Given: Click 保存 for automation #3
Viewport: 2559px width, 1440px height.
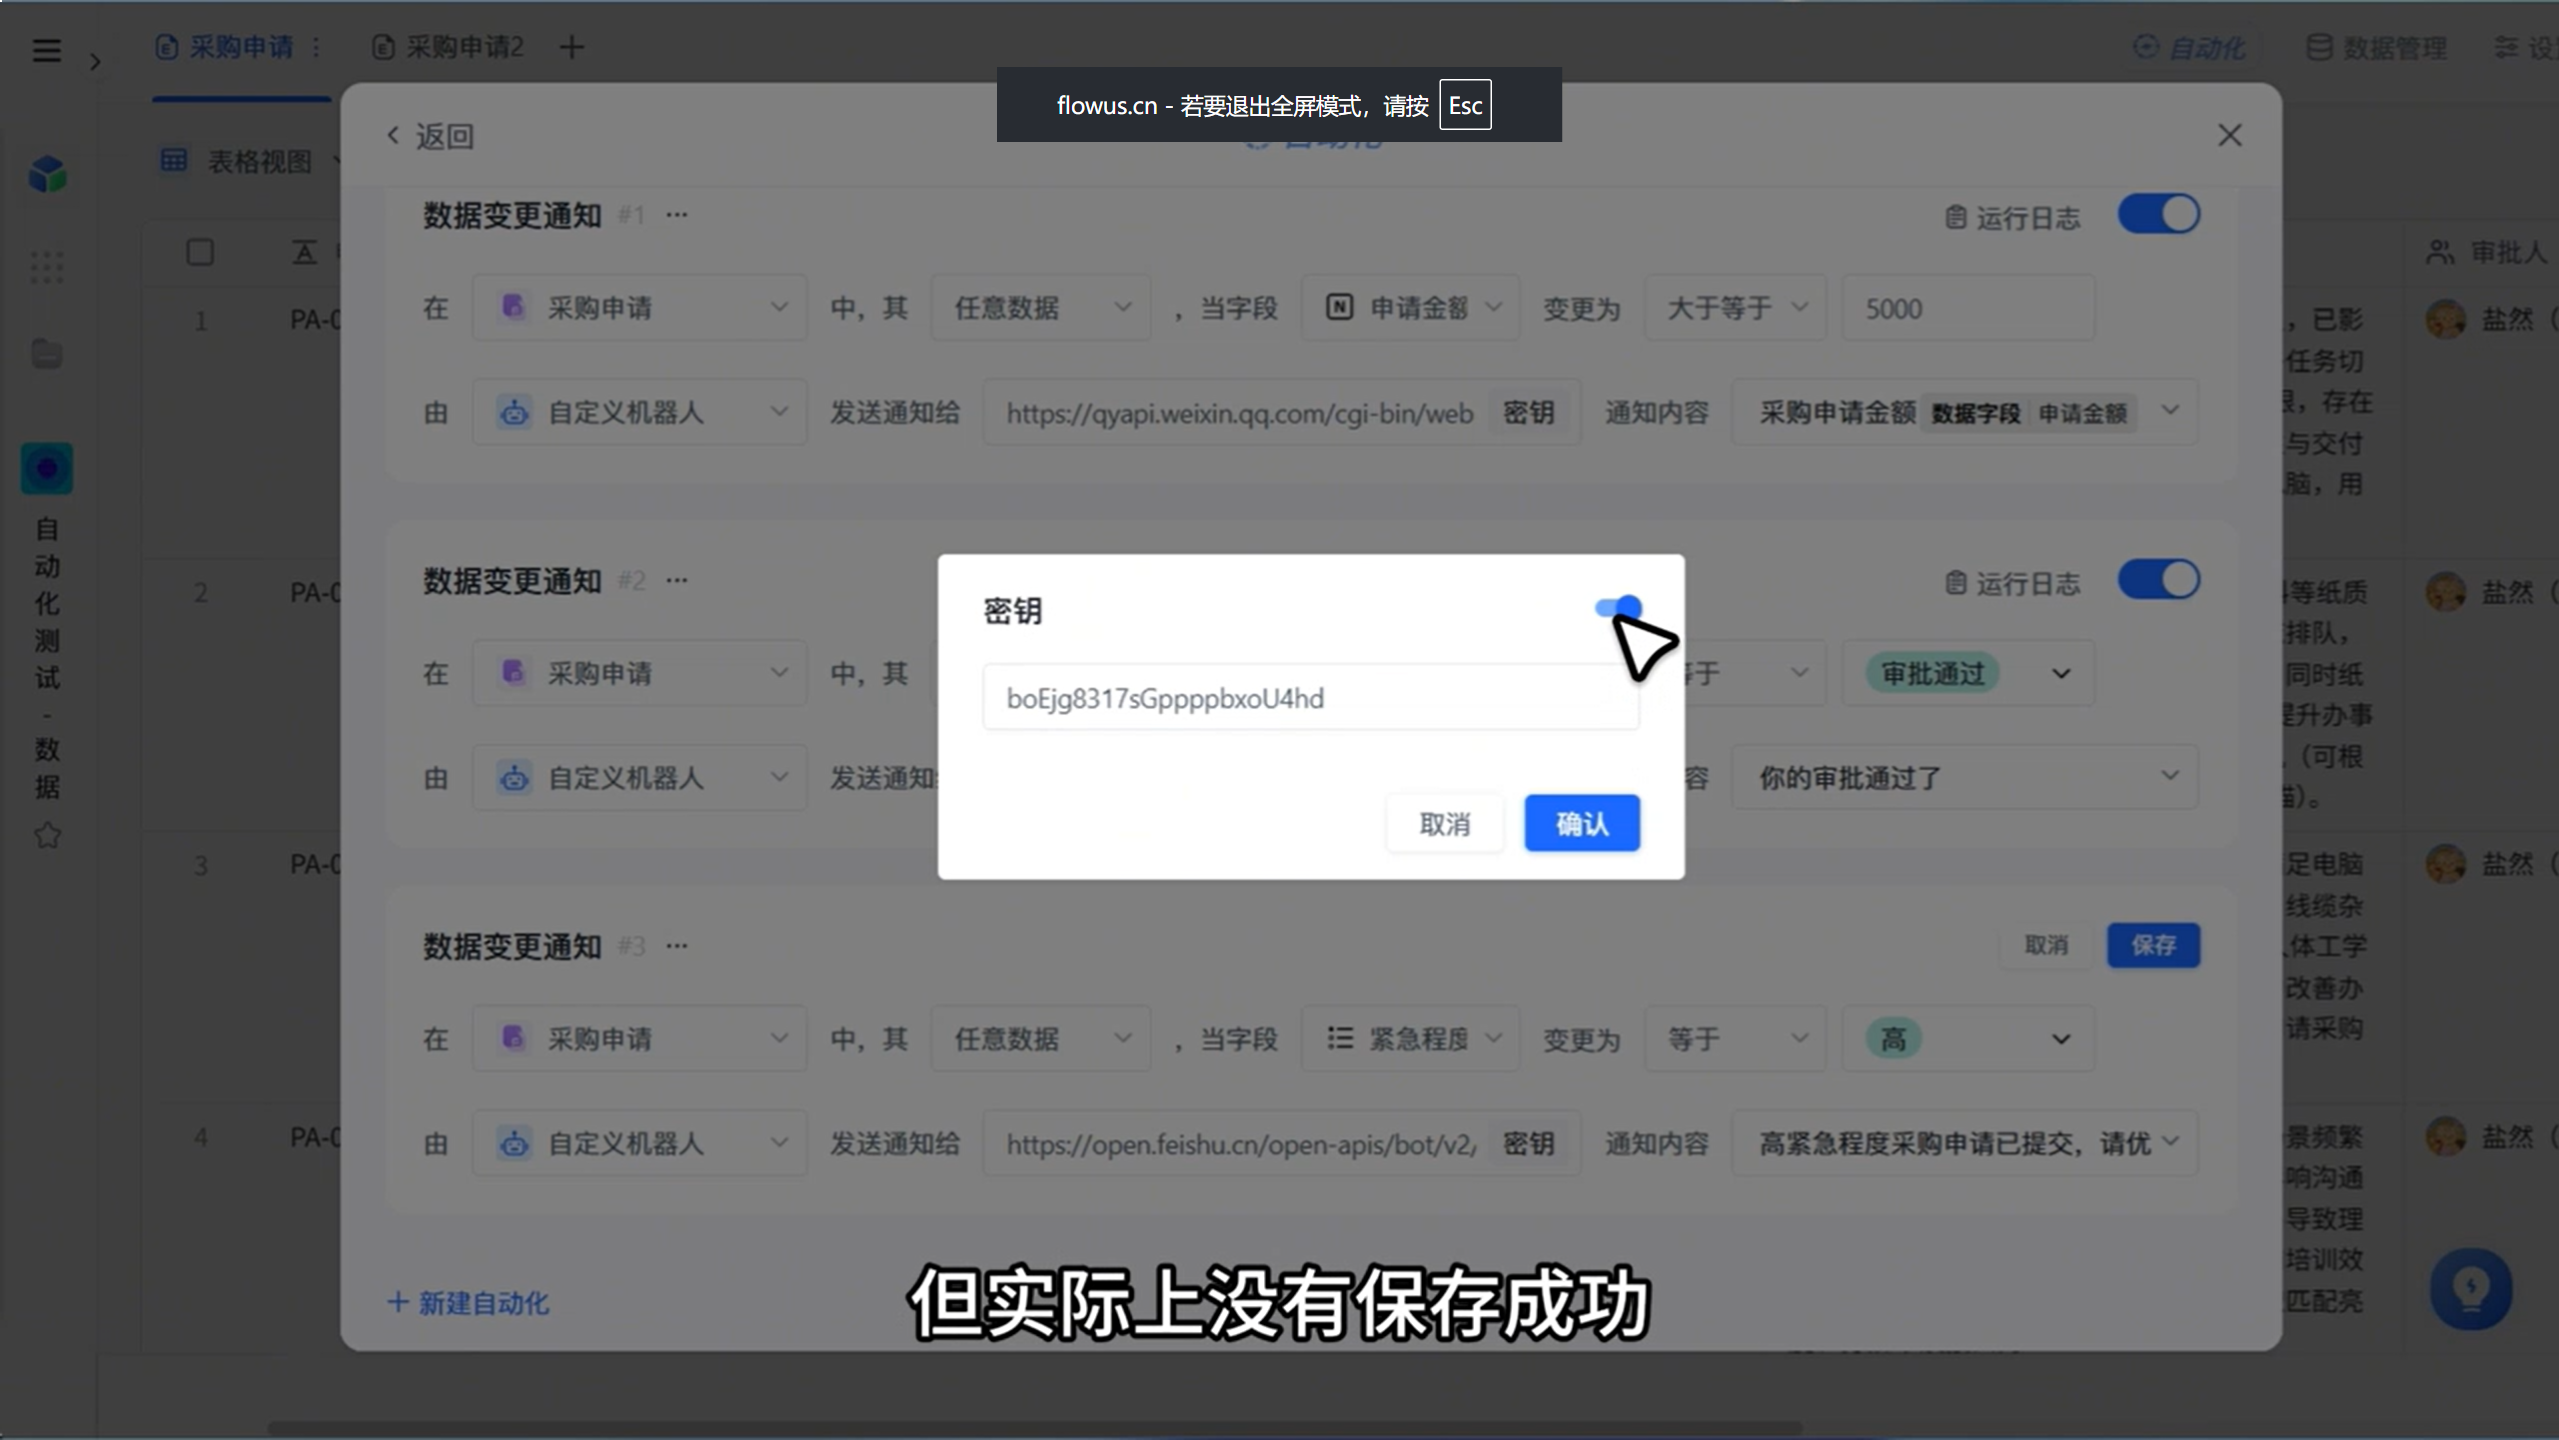Looking at the screenshot, I should coord(2153,945).
